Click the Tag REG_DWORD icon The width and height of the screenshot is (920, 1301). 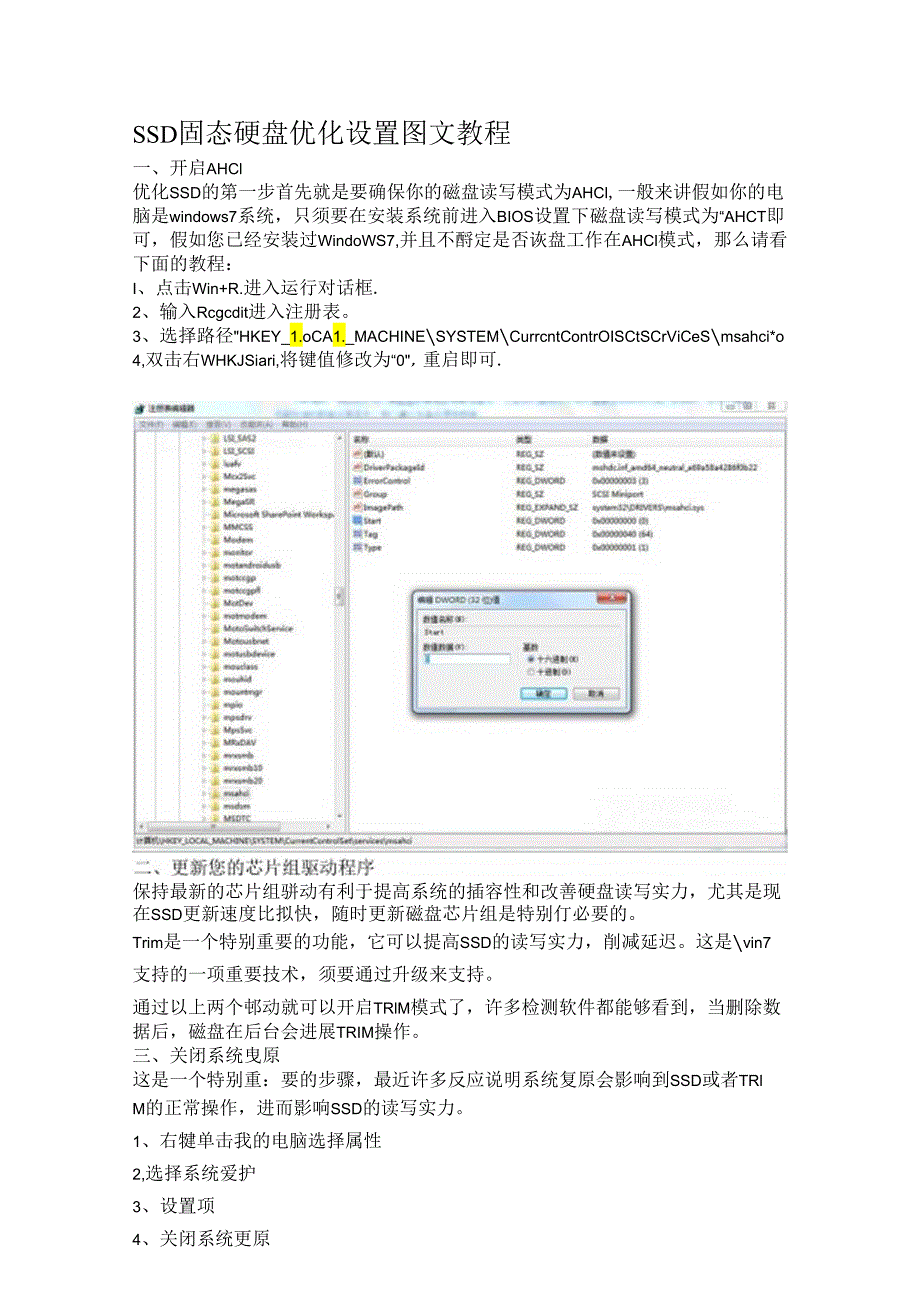pyautogui.click(x=356, y=534)
